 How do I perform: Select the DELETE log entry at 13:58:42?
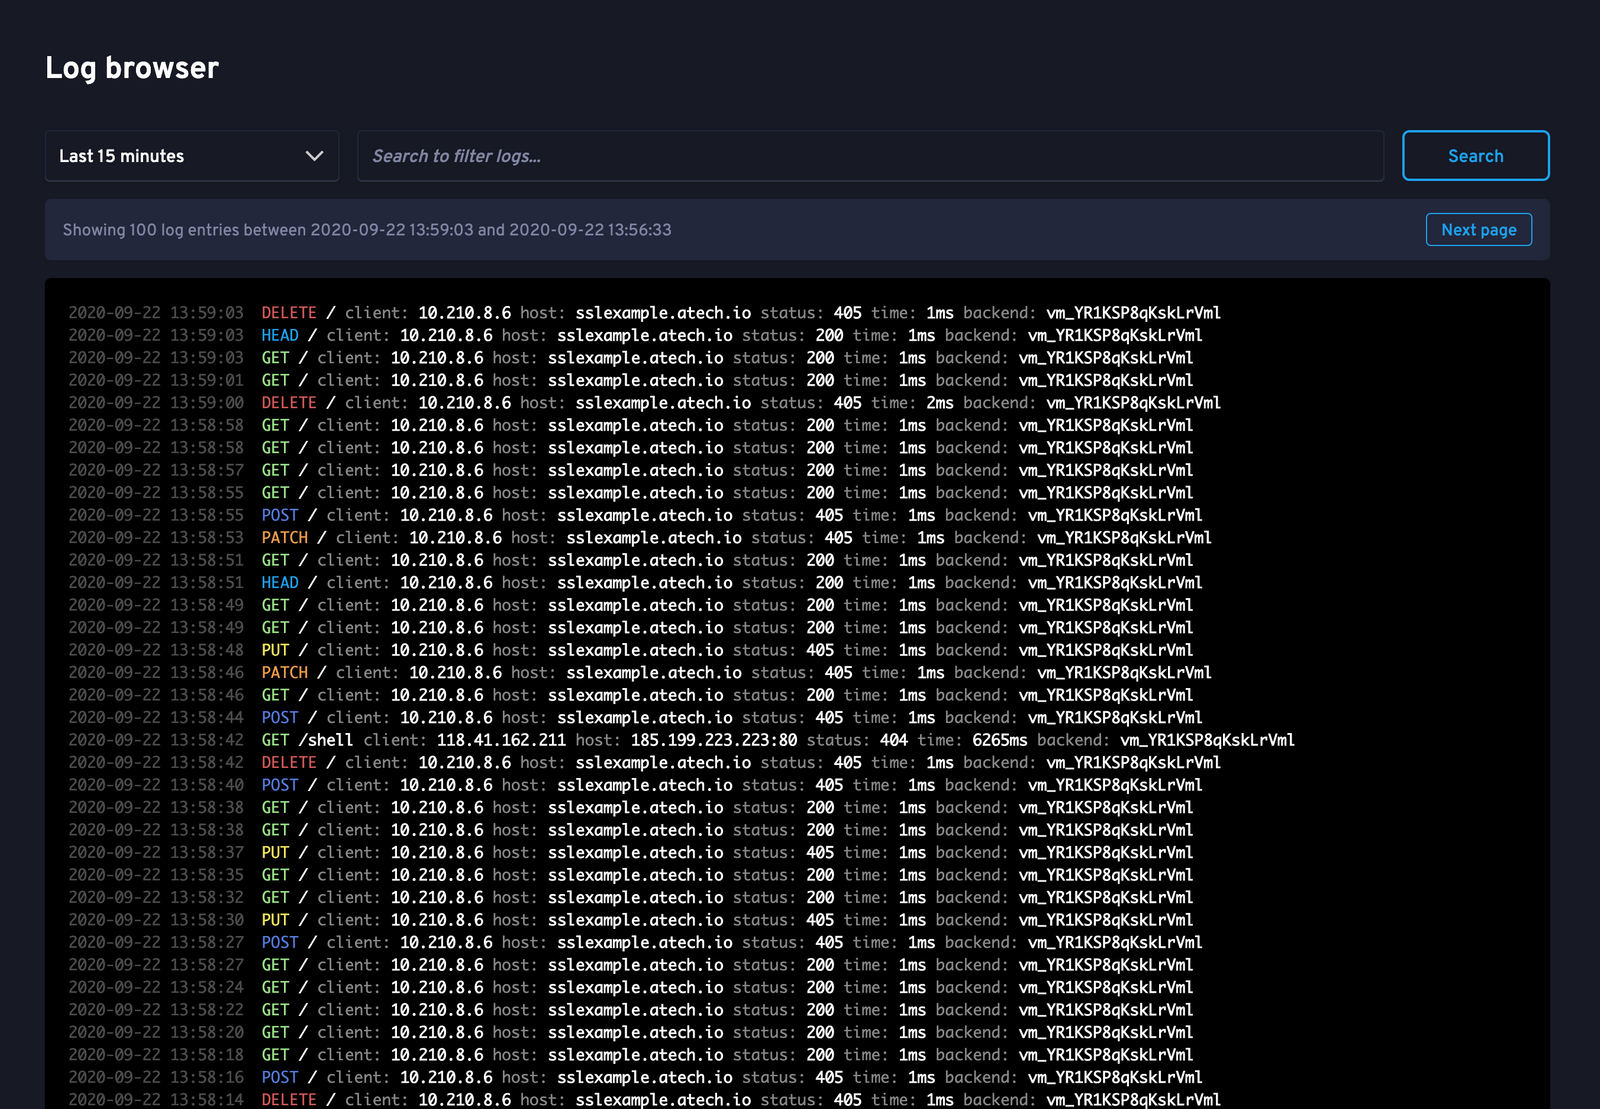(x=644, y=763)
